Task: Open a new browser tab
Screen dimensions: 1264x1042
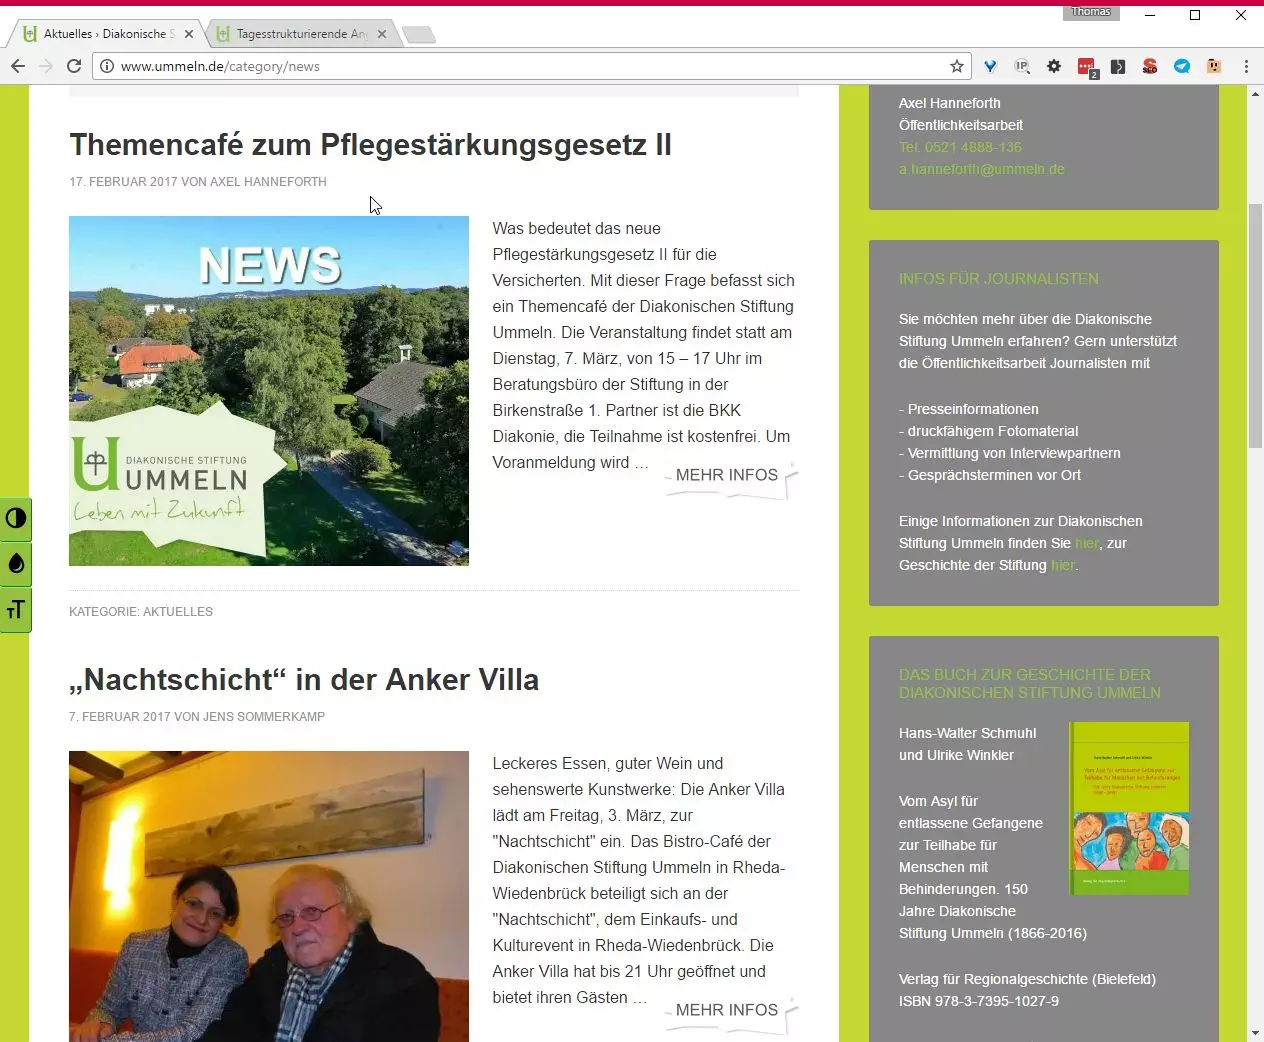Action: click(x=419, y=35)
